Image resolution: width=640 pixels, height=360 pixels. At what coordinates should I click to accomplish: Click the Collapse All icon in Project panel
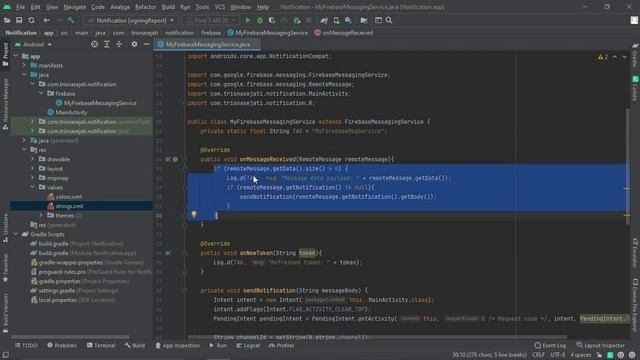click(x=119, y=44)
